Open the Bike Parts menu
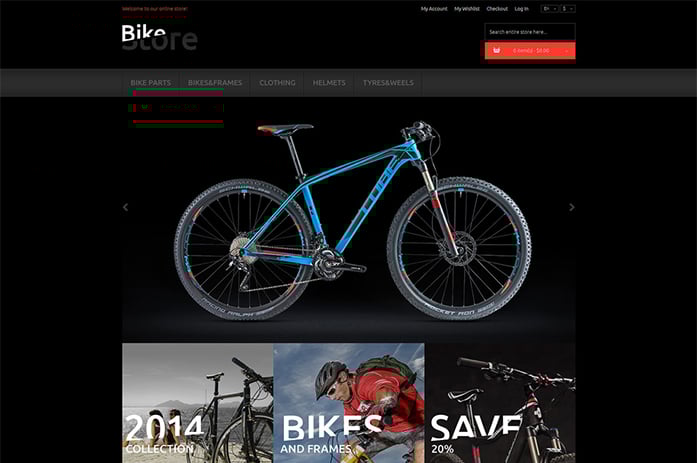Image resolution: width=697 pixels, height=463 pixels. 151,83
